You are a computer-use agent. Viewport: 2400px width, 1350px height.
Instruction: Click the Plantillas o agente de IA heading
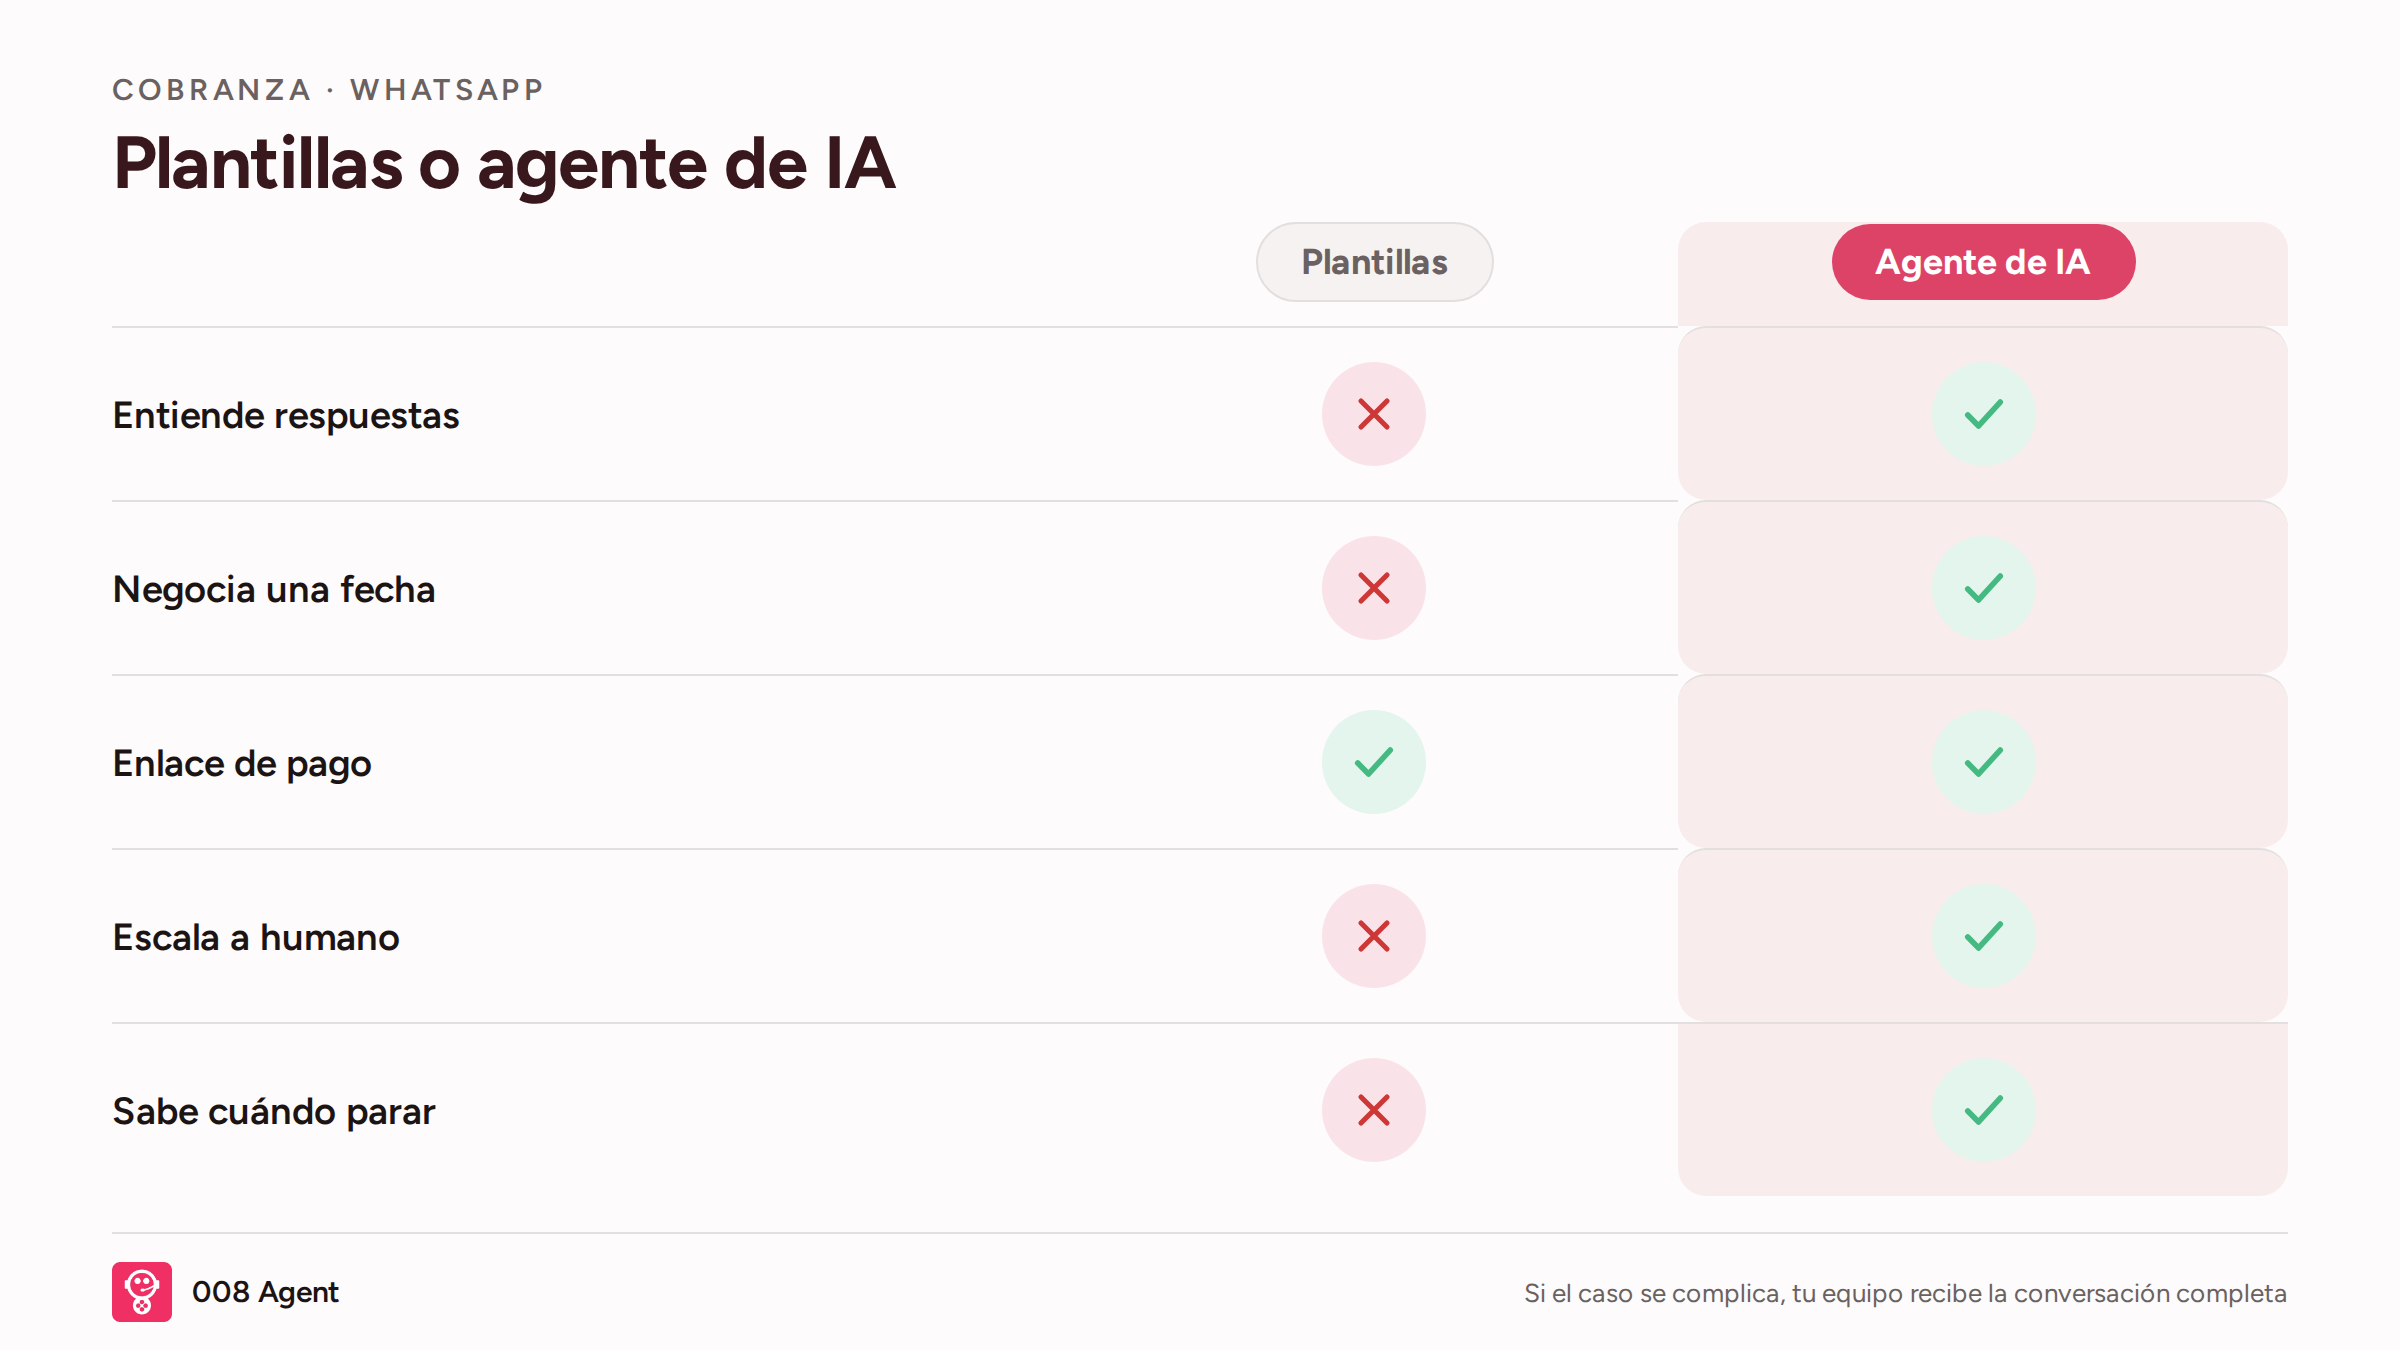pyautogui.click(x=504, y=164)
